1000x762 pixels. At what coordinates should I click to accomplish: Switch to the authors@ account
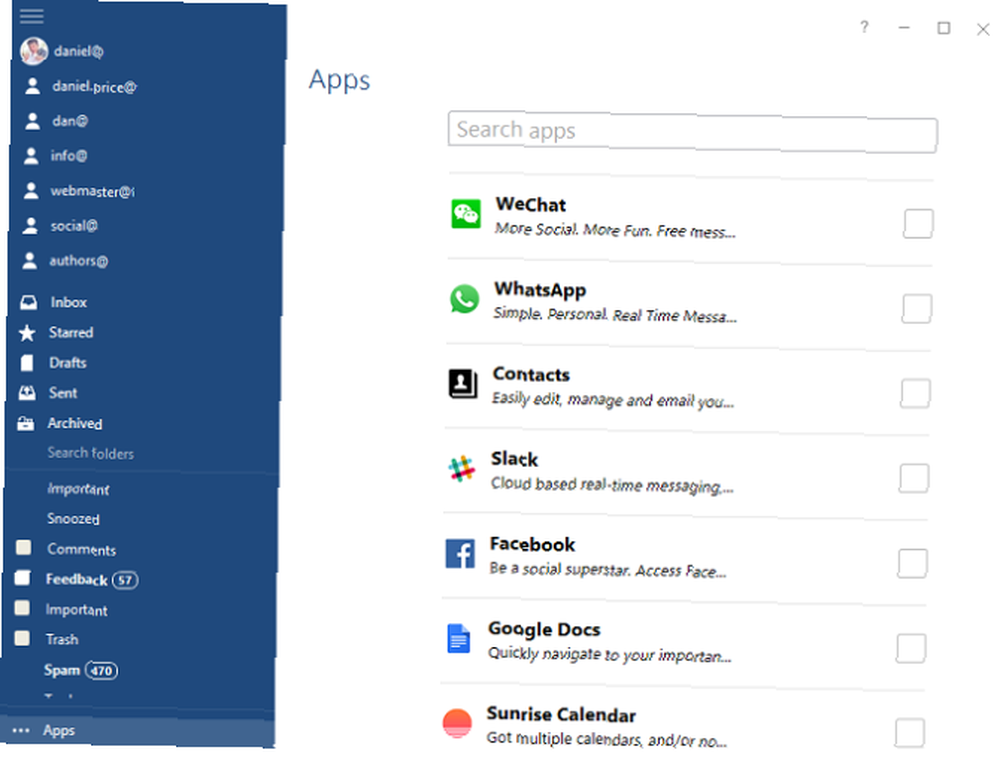[78, 260]
